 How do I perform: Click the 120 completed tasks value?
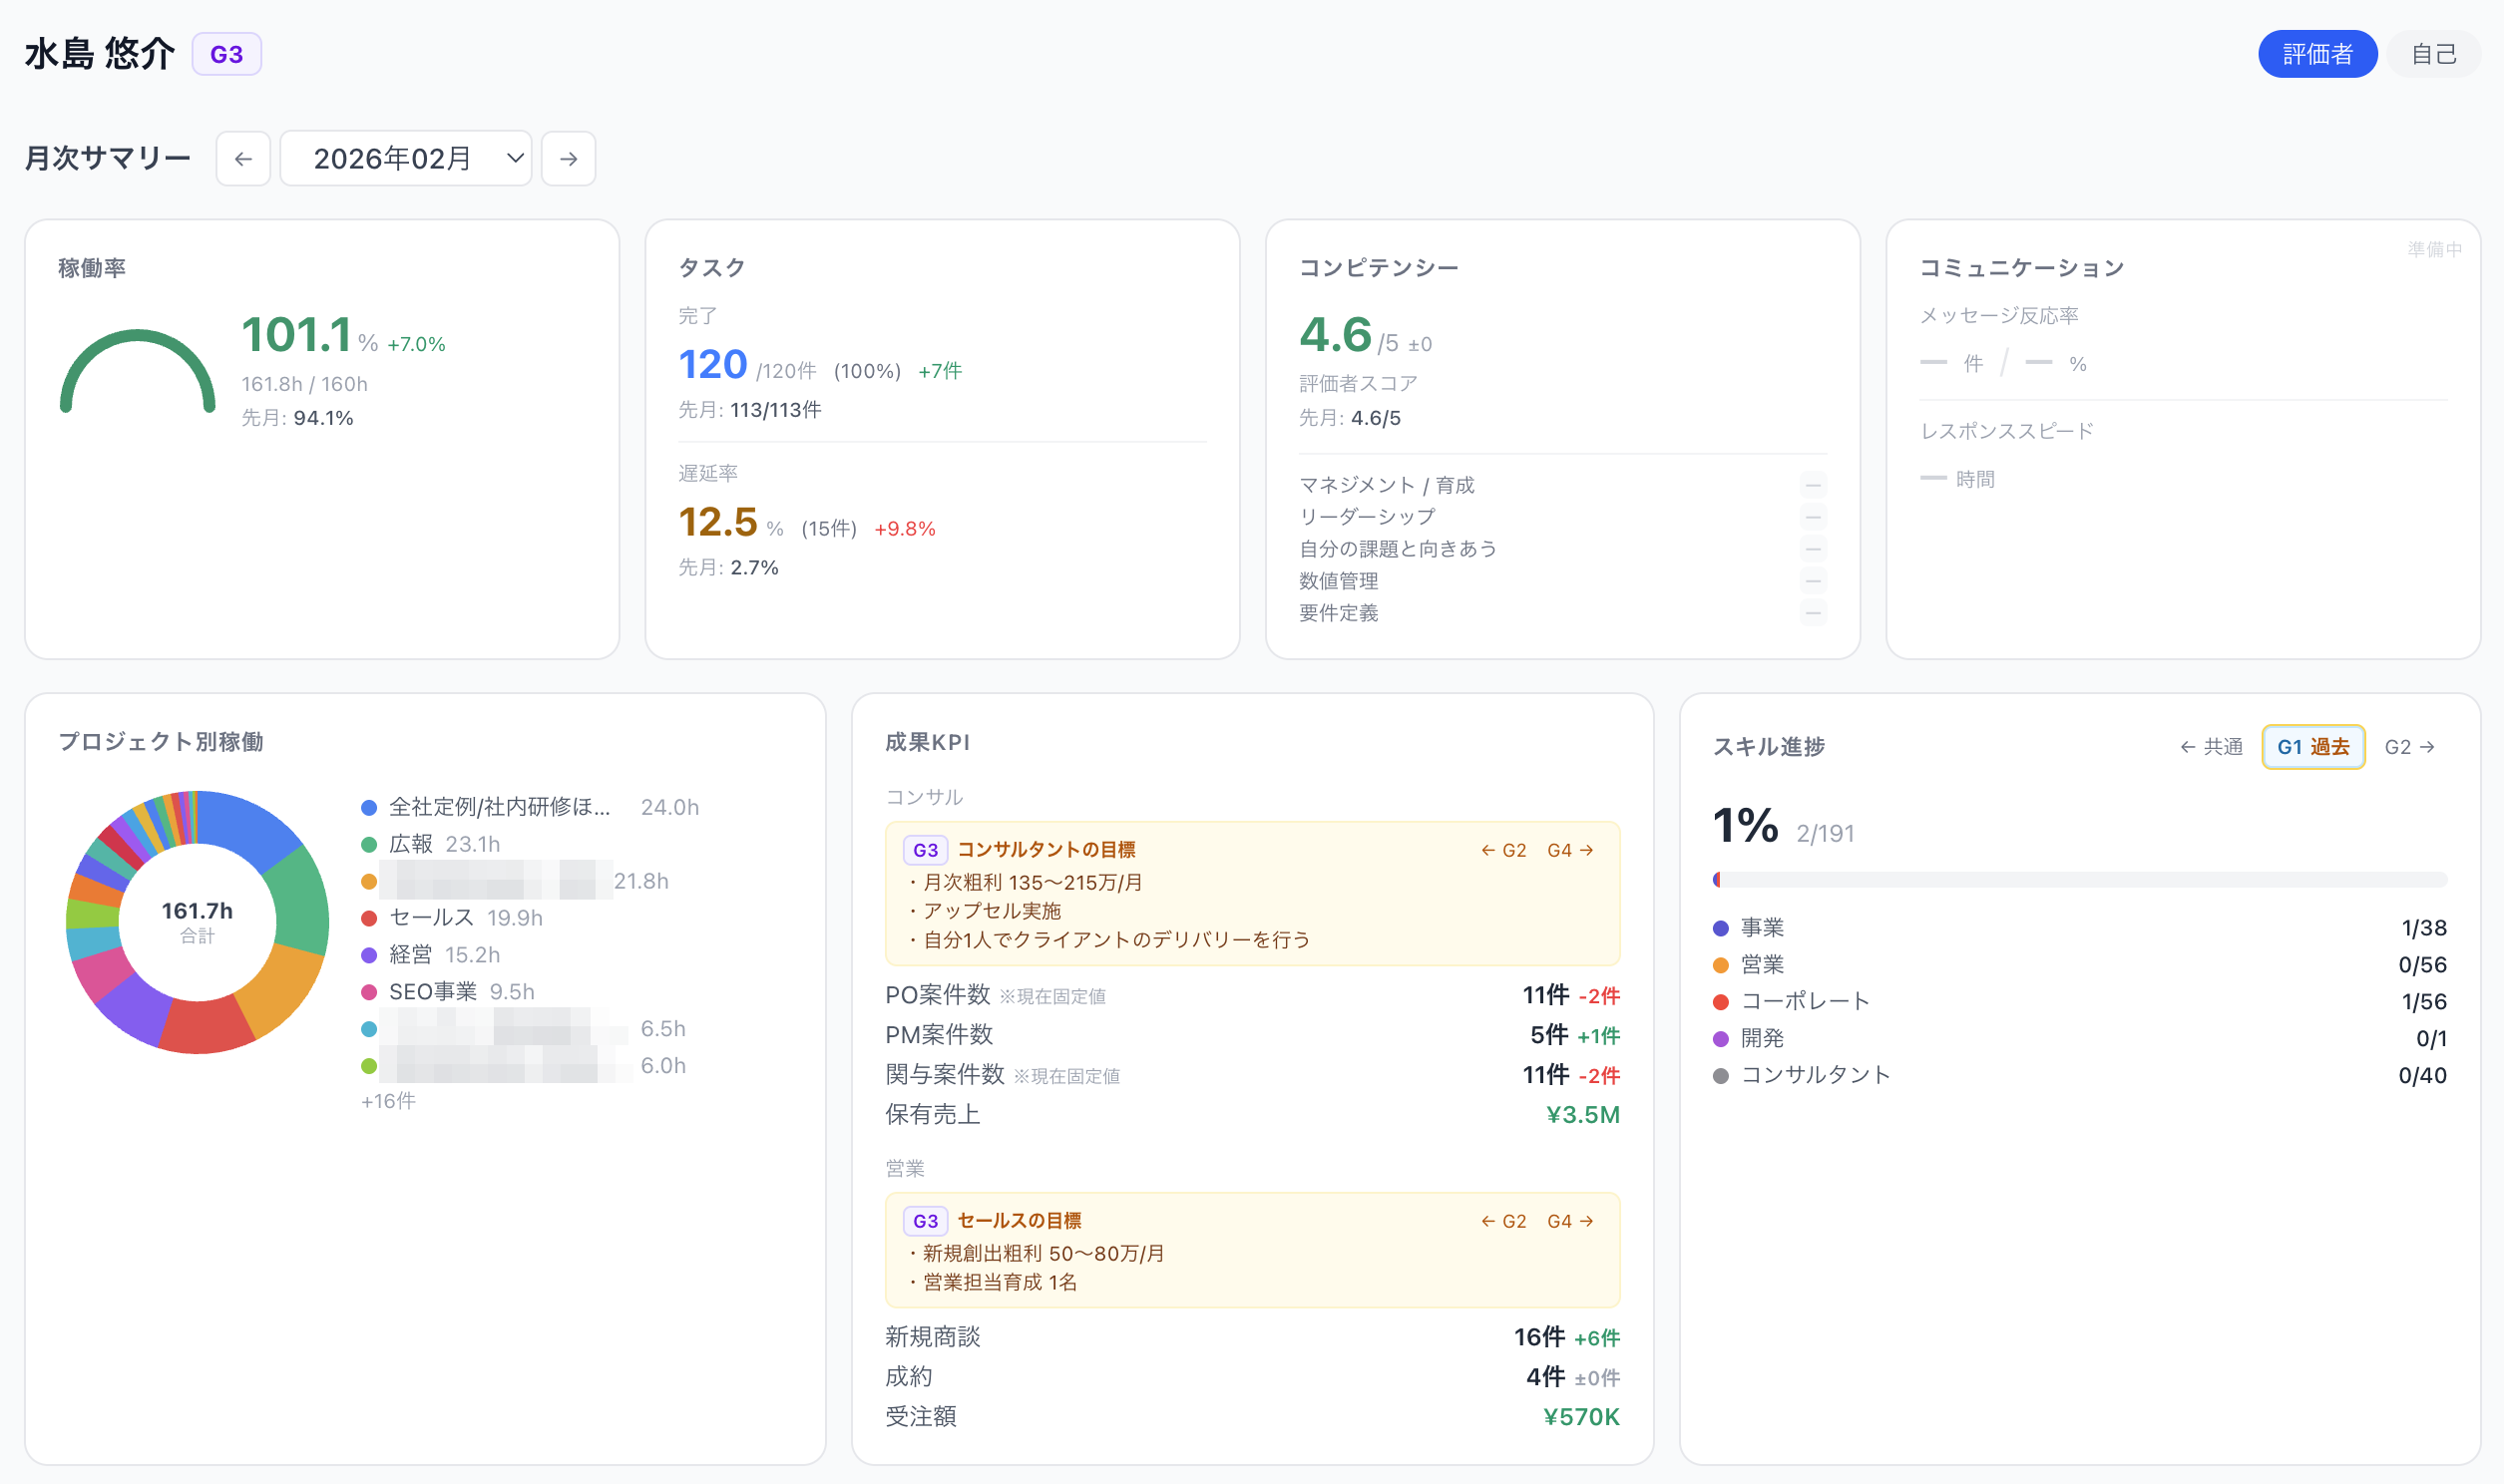pos(713,365)
